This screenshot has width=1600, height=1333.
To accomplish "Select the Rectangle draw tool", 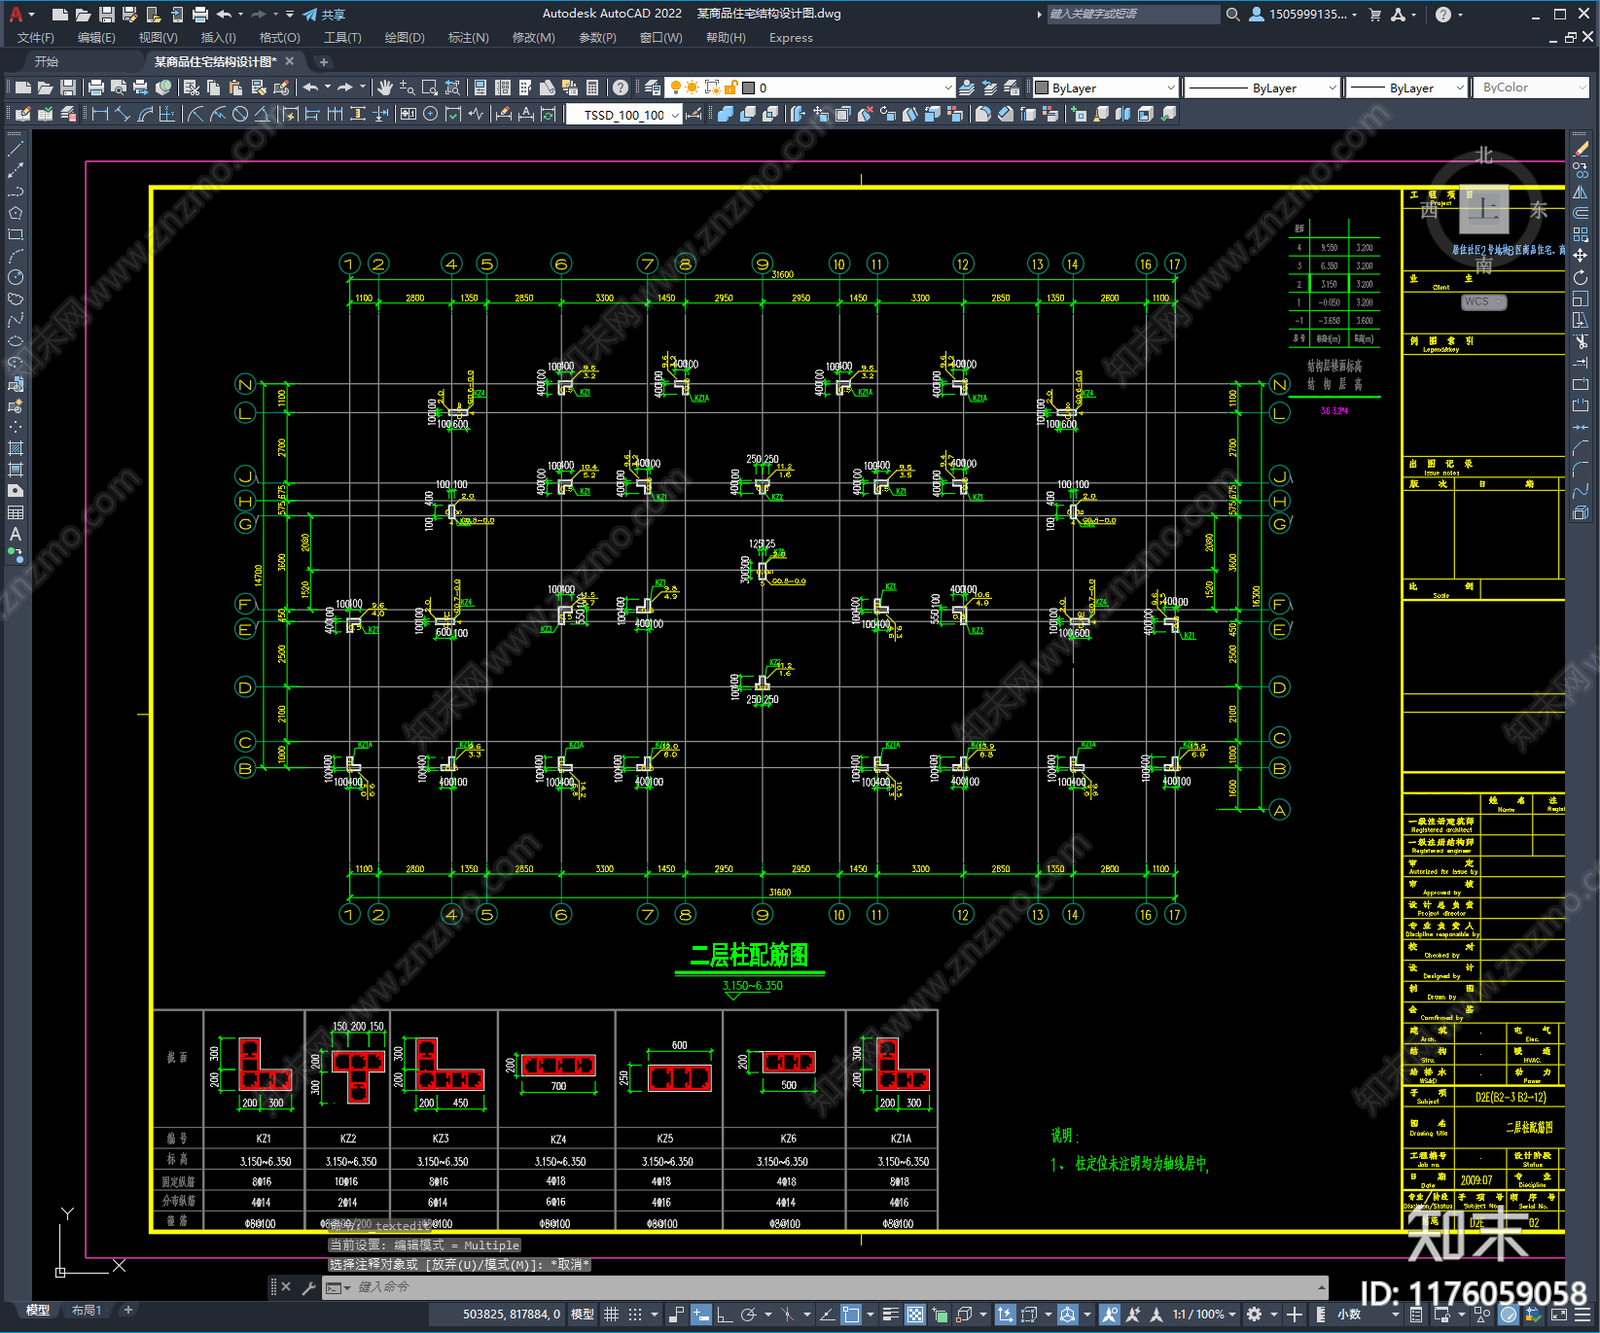I will [15, 235].
